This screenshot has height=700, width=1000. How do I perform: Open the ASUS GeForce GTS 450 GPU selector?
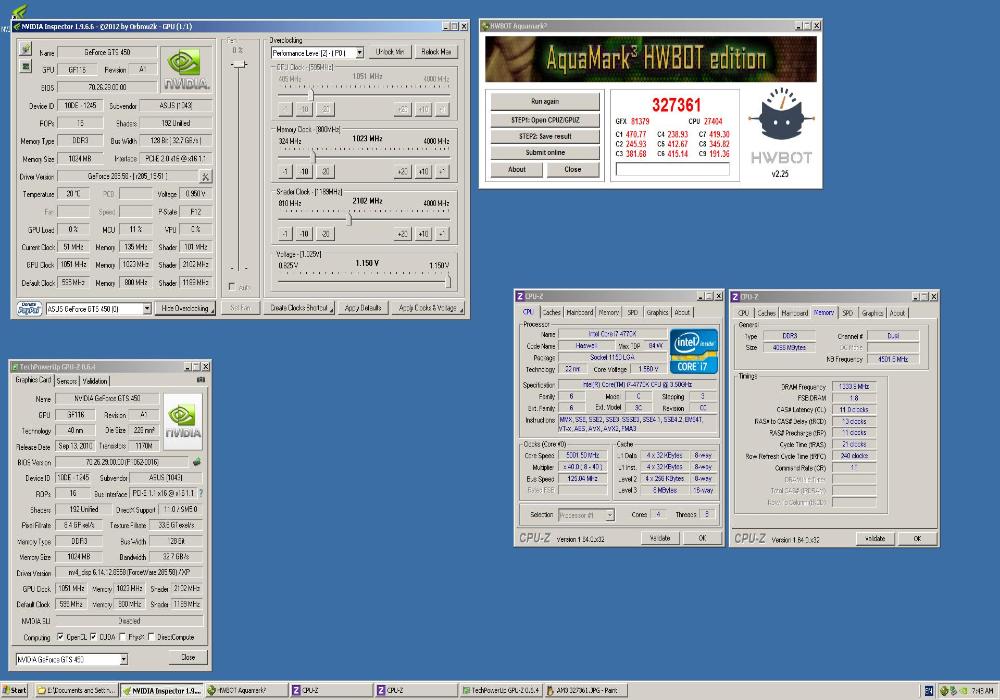coord(98,309)
